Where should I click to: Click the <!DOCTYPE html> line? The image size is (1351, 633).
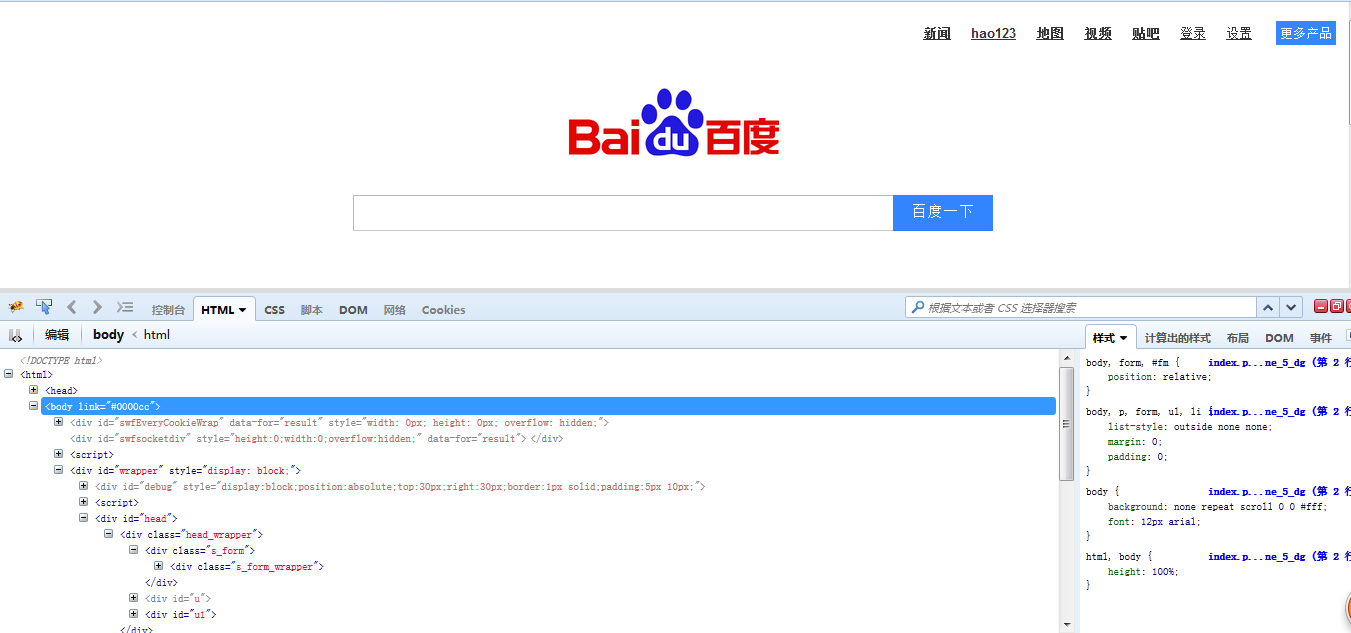click(61, 359)
